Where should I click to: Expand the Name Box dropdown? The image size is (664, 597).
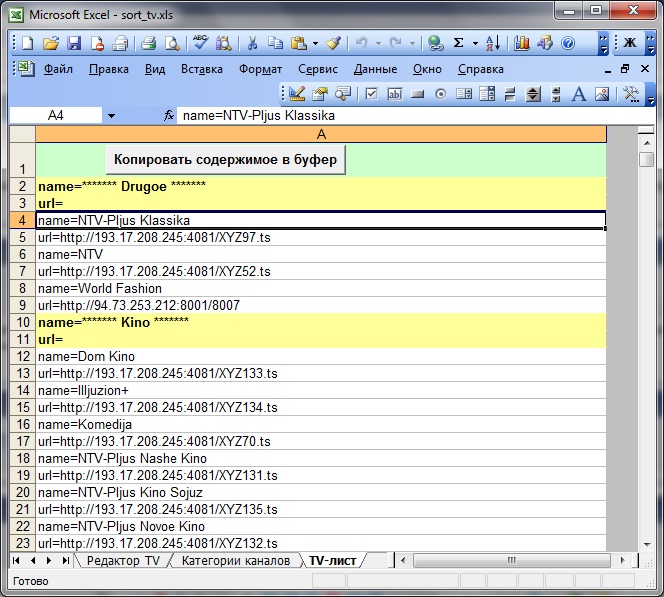(110, 116)
